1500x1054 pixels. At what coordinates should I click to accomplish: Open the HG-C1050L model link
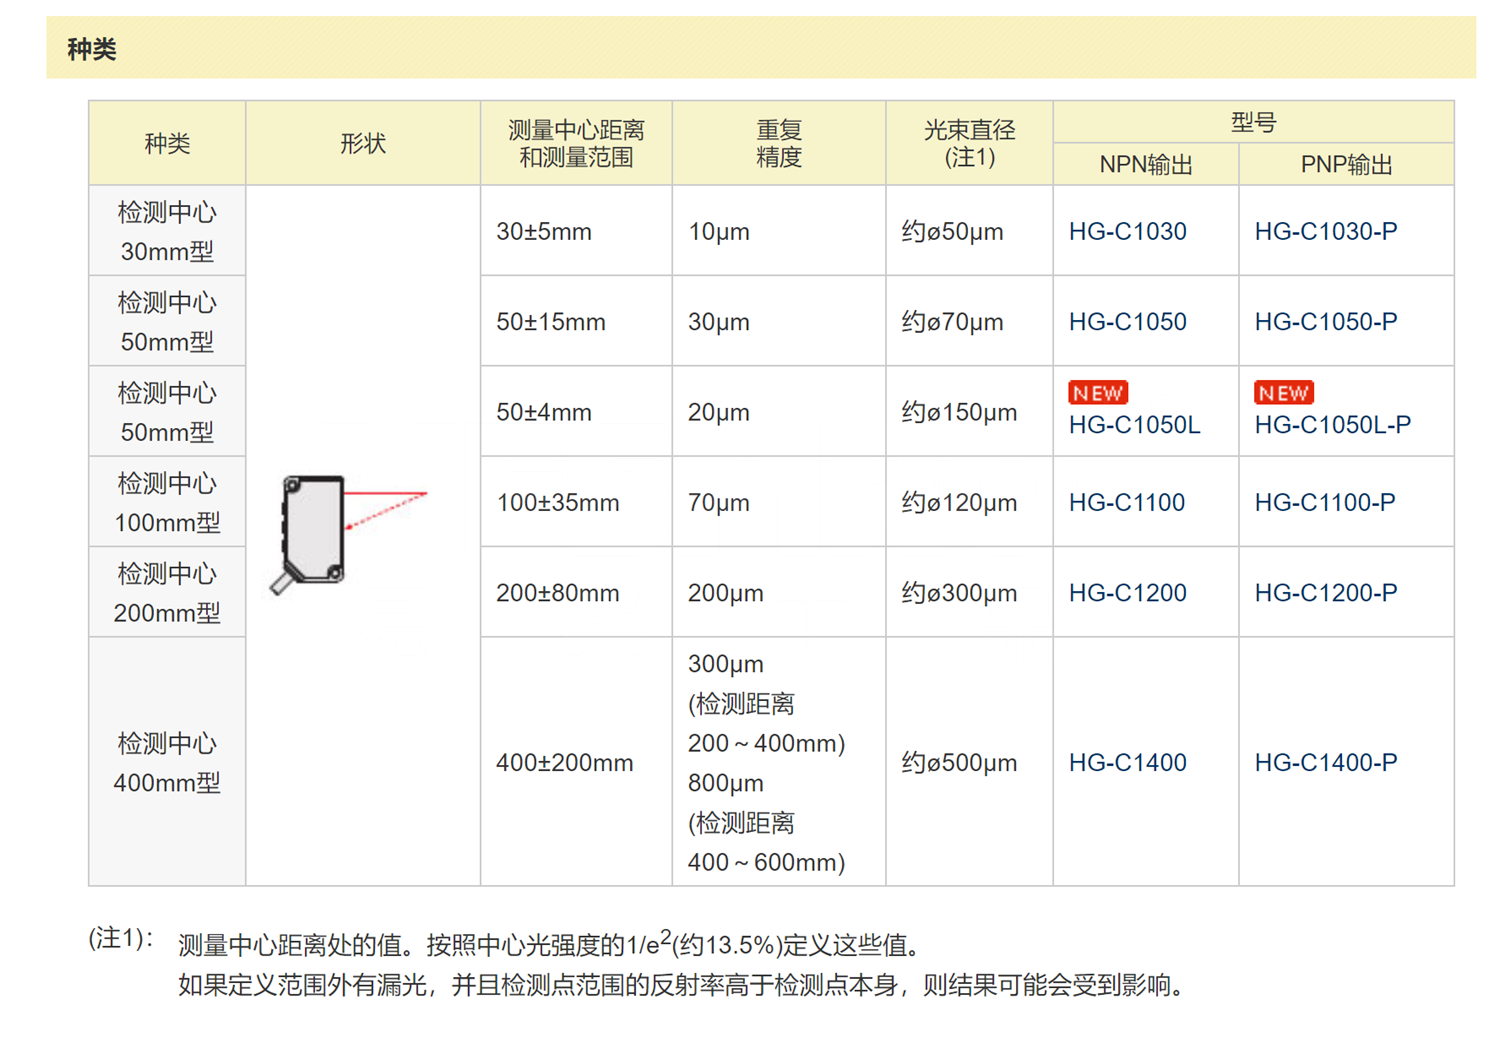coord(1134,425)
